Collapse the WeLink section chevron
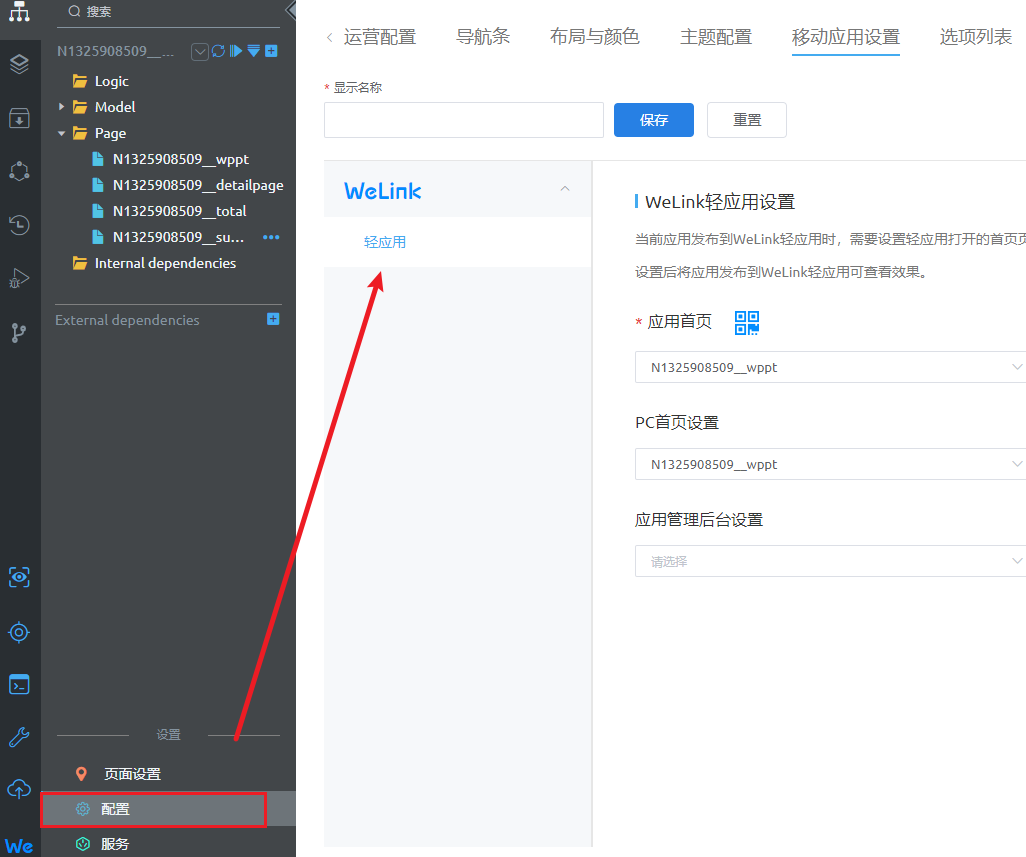Viewport: 1026px width, 857px height. point(565,188)
